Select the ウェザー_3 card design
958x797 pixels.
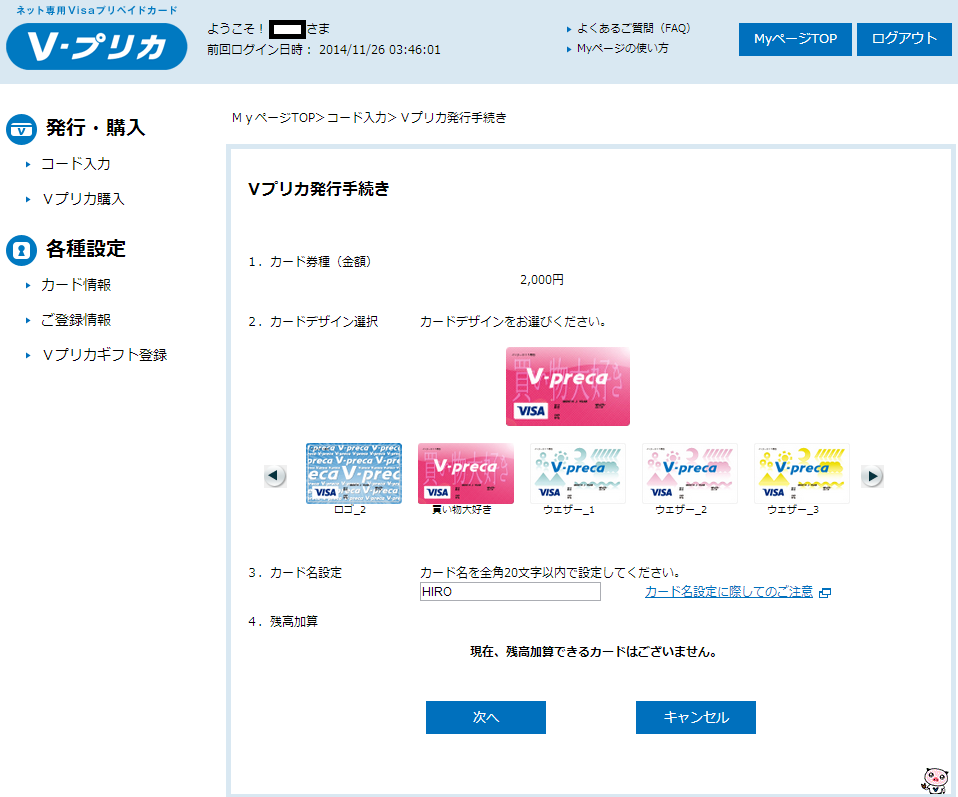pos(802,473)
